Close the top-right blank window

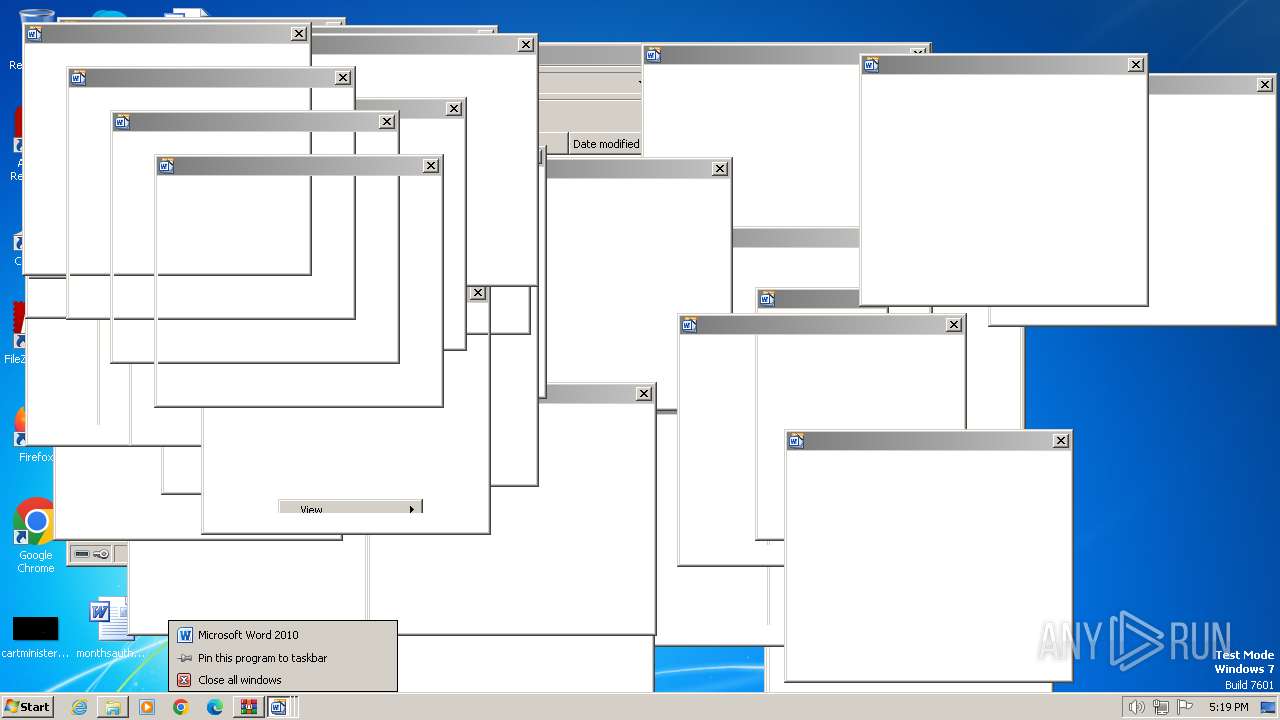pyautogui.click(x=1136, y=65)
